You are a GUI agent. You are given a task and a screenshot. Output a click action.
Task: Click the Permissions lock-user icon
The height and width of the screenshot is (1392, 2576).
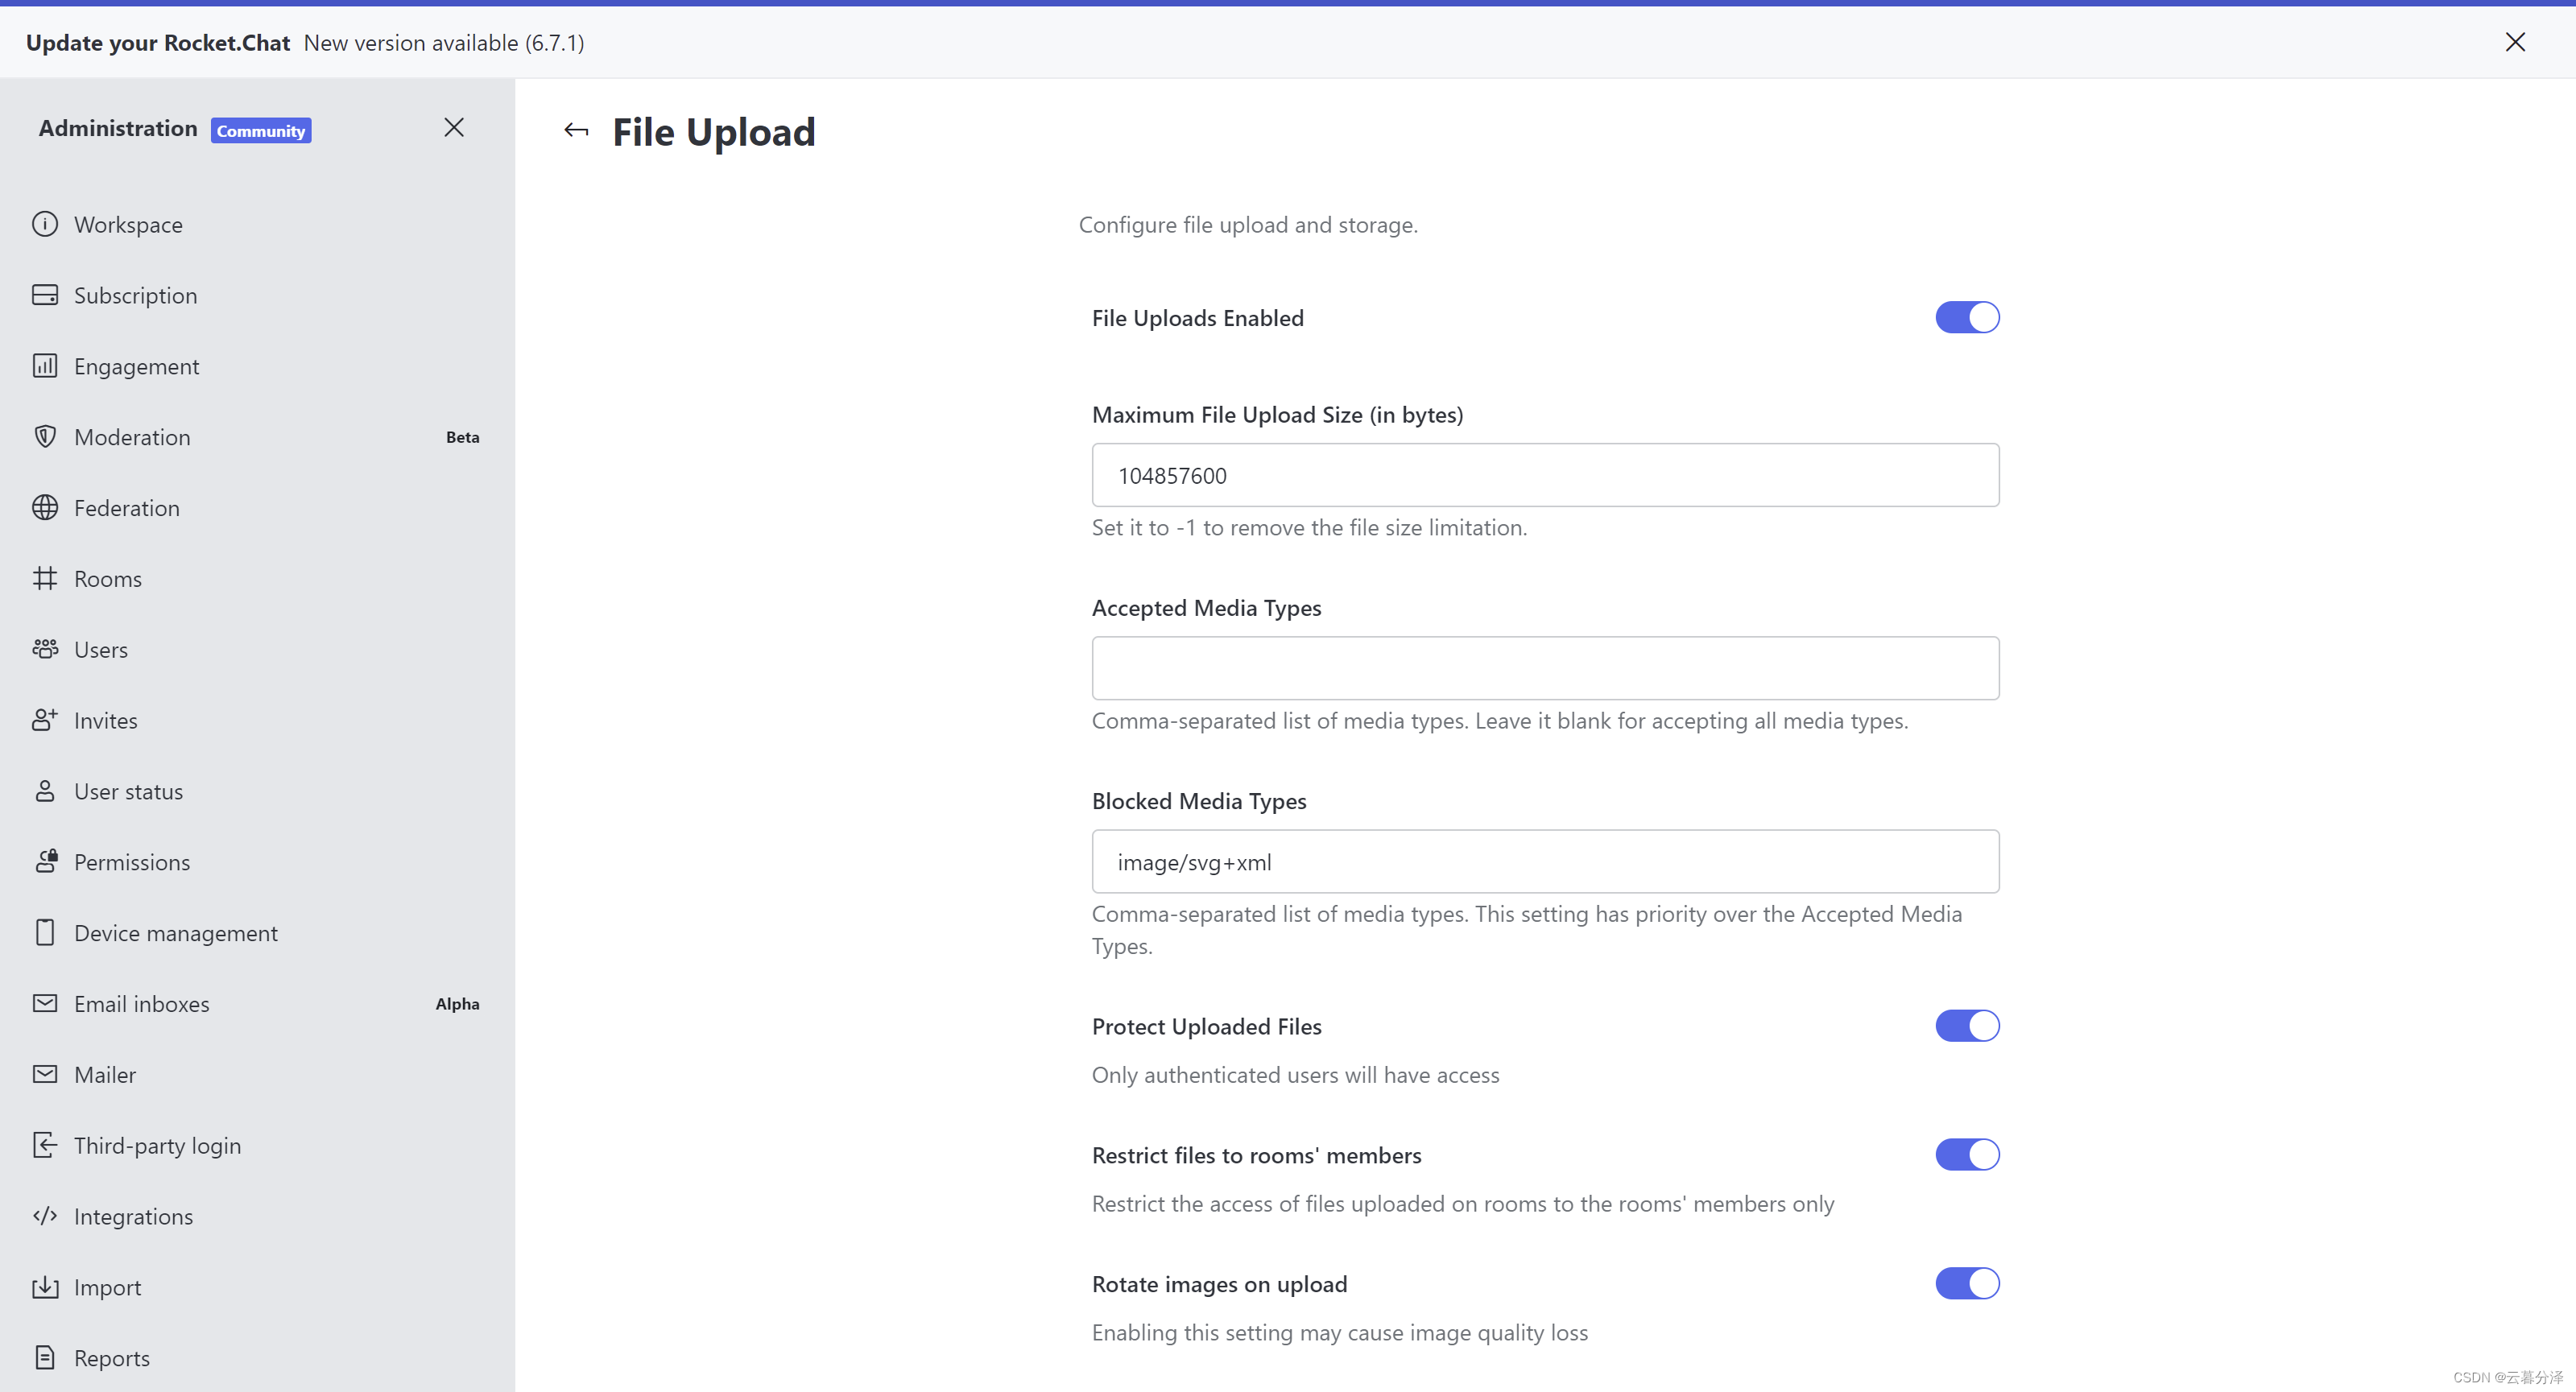[45, 862]
